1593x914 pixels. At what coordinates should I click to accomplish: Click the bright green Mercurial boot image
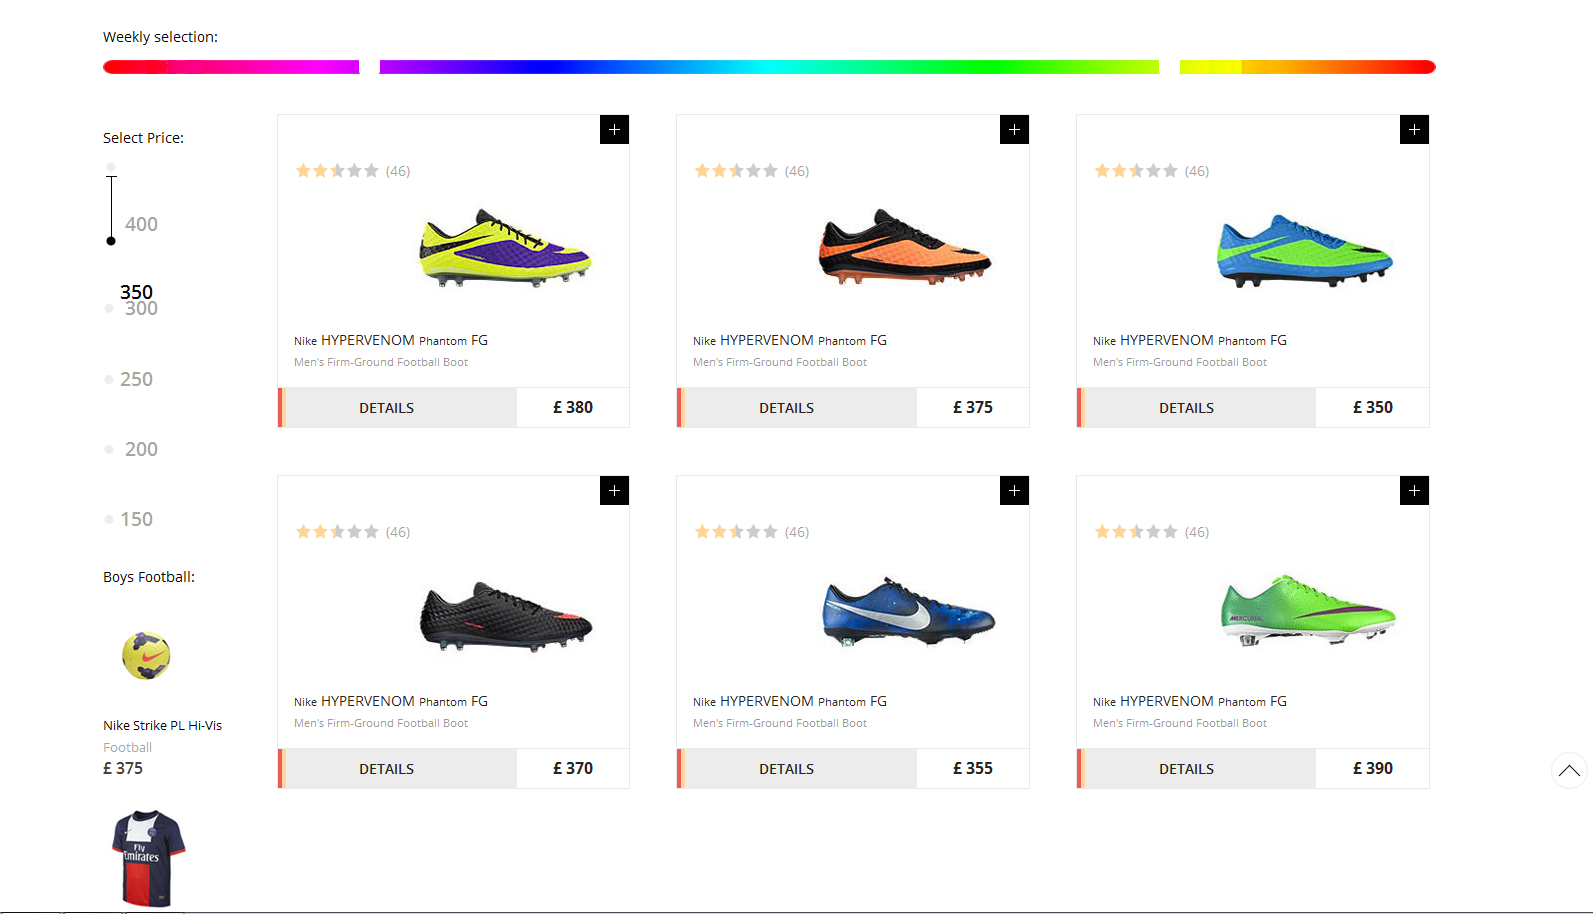(x=1307, y=610)
